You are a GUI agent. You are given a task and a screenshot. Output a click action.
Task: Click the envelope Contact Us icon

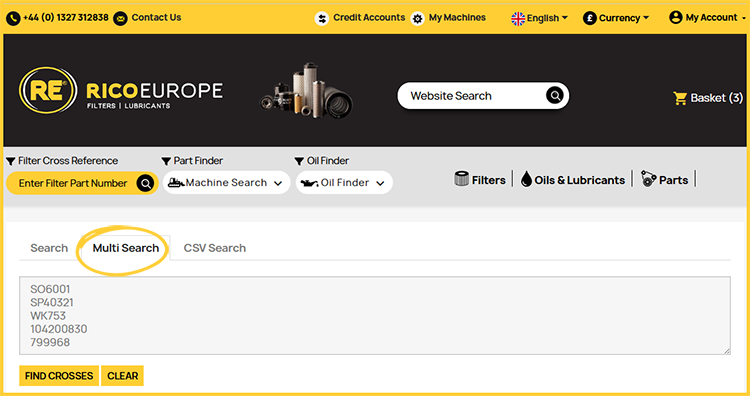coord(121,19)
